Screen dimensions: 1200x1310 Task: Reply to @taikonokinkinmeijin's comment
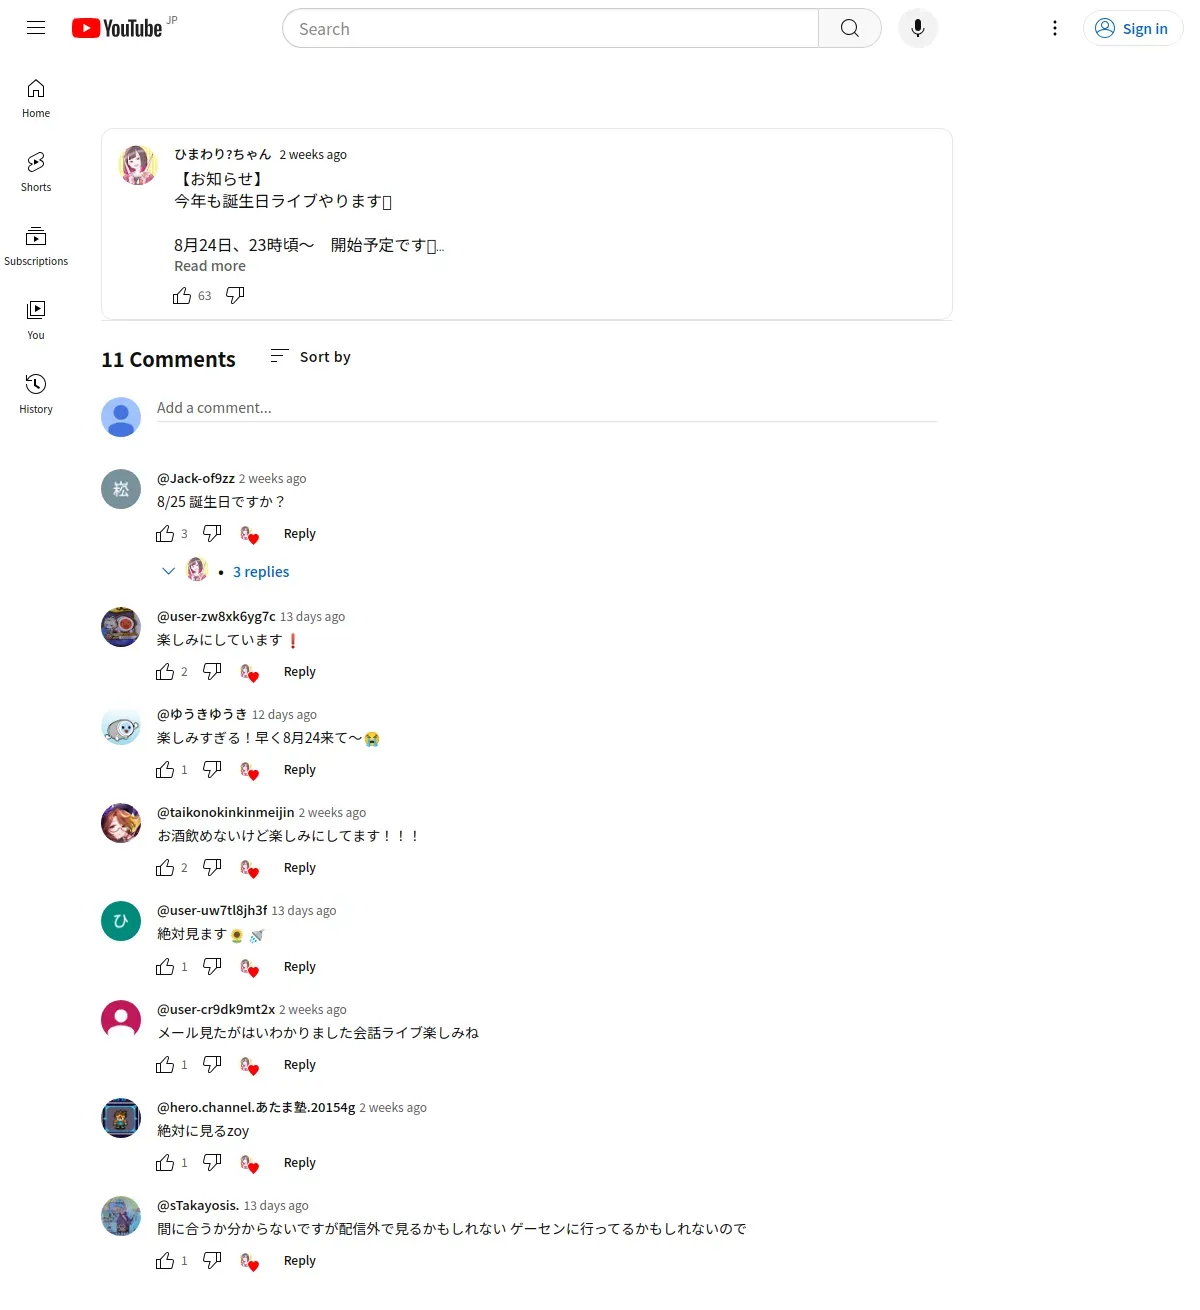(x=300, y=868)
